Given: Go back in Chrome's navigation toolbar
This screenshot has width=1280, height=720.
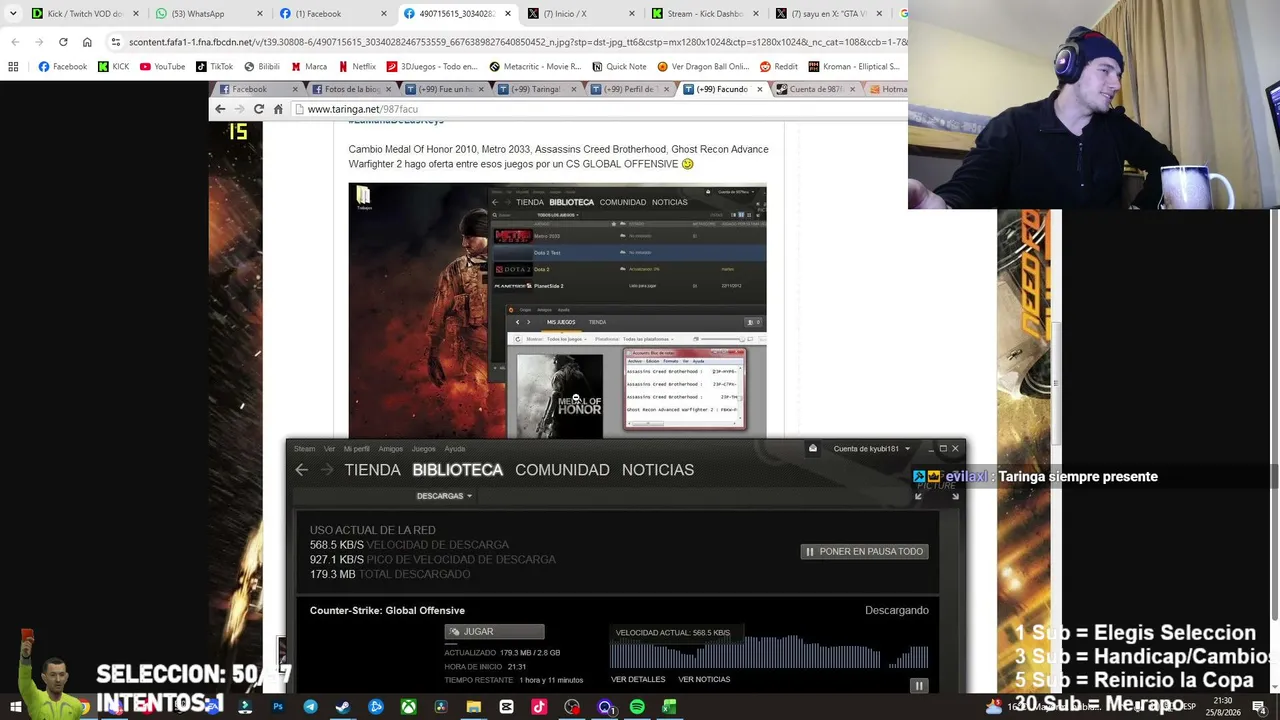Looking at the screenshot, I should [x=15, y=42].
